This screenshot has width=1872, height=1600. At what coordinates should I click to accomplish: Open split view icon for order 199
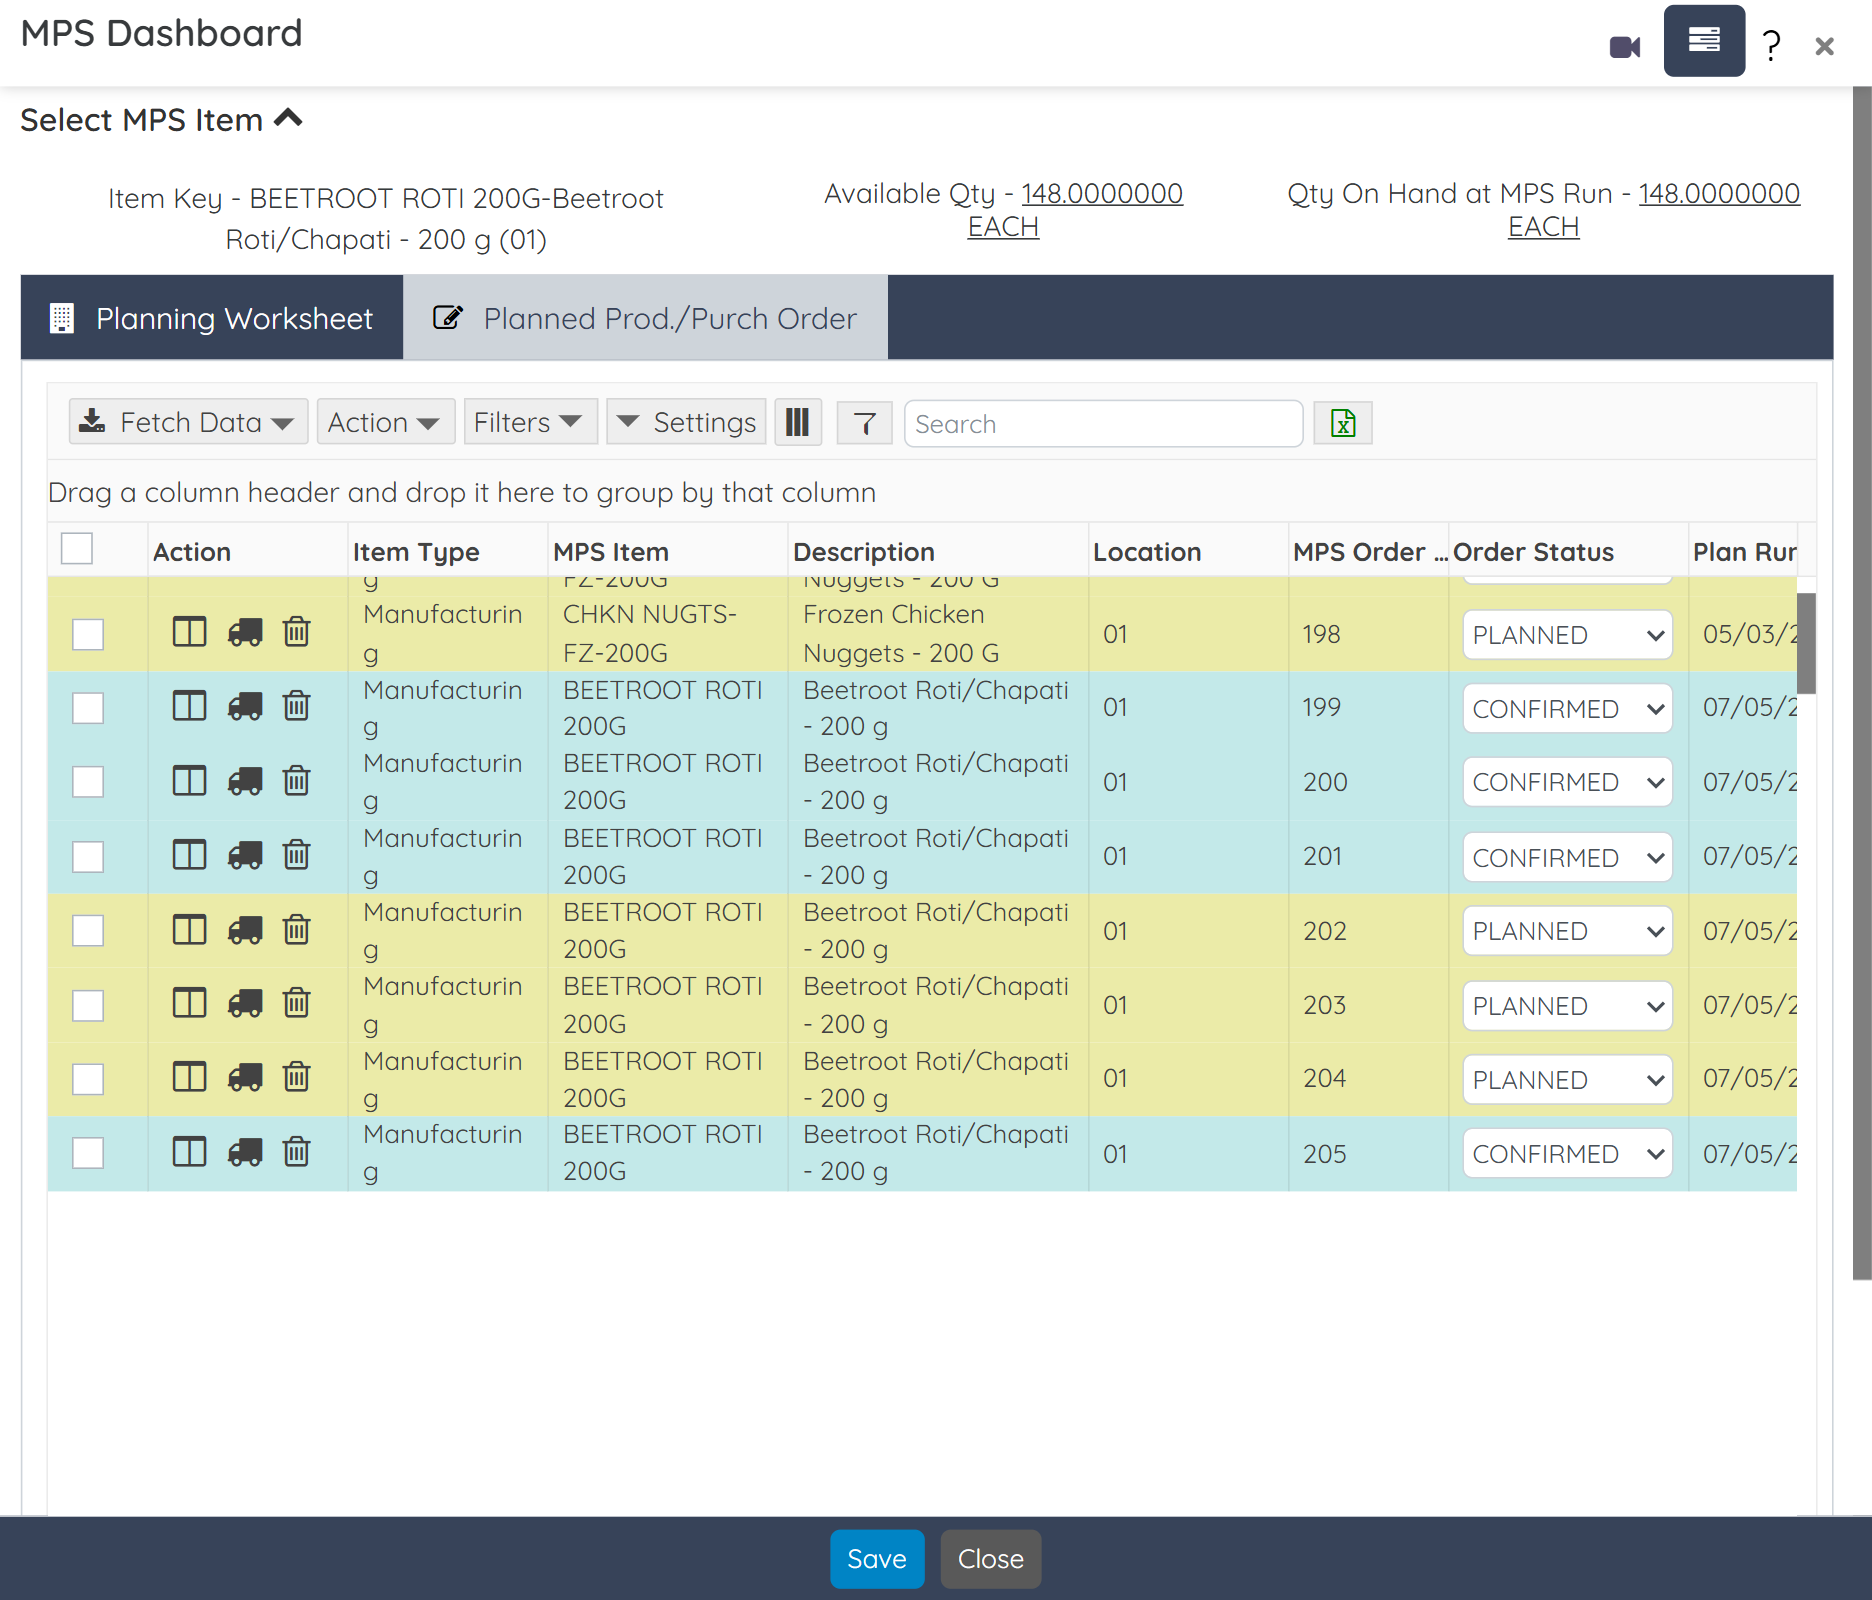point(189,706)
